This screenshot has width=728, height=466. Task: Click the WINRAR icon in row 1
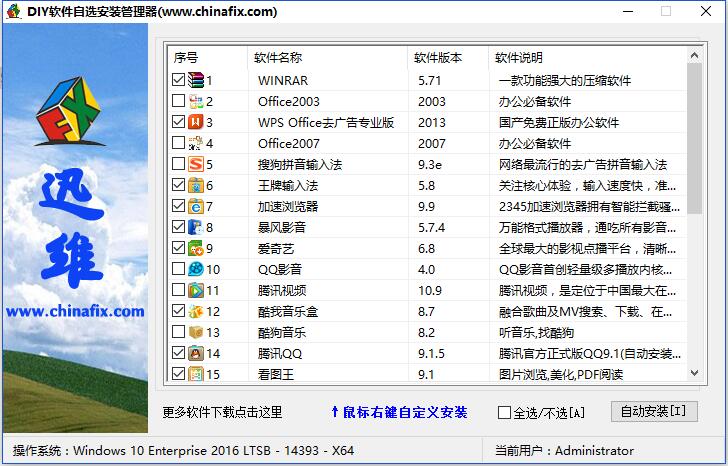196,80
